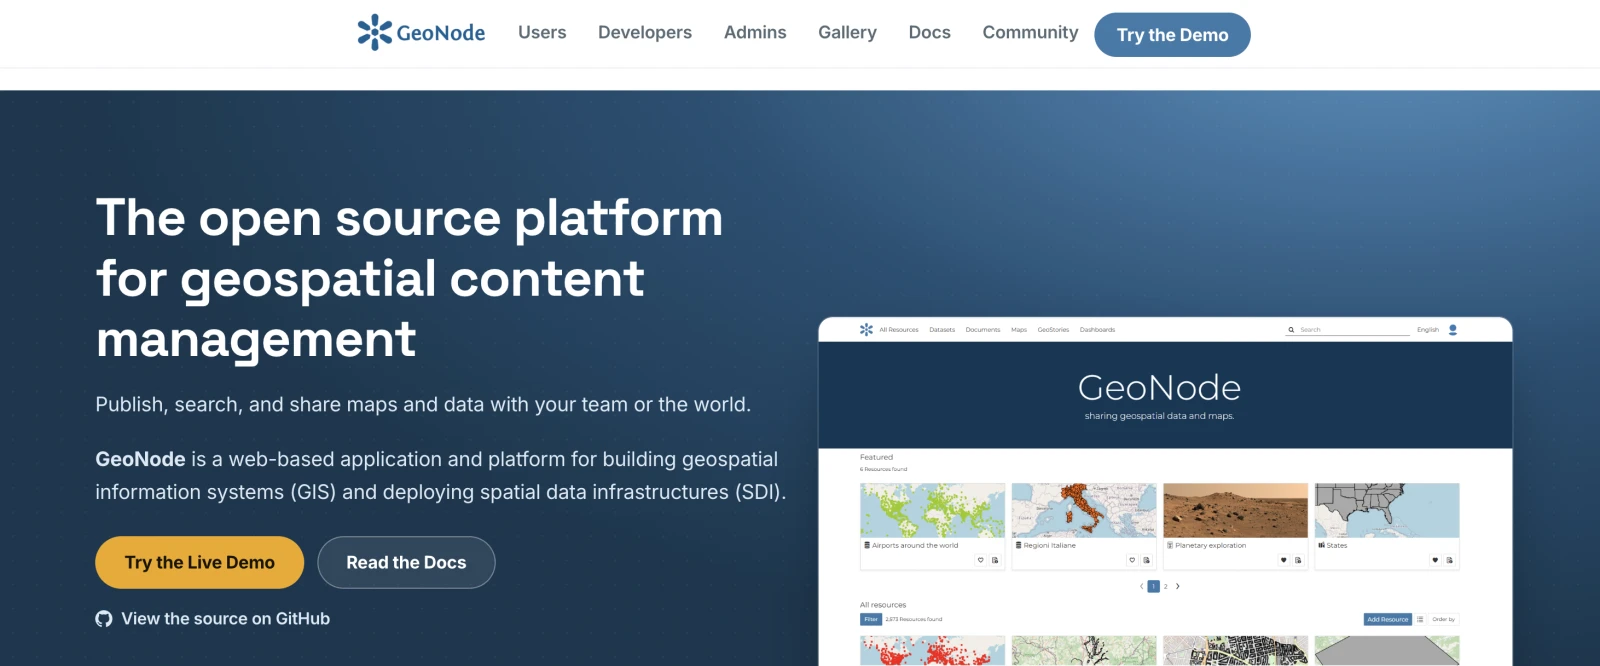Select featured page 2

click(1166, 586)
